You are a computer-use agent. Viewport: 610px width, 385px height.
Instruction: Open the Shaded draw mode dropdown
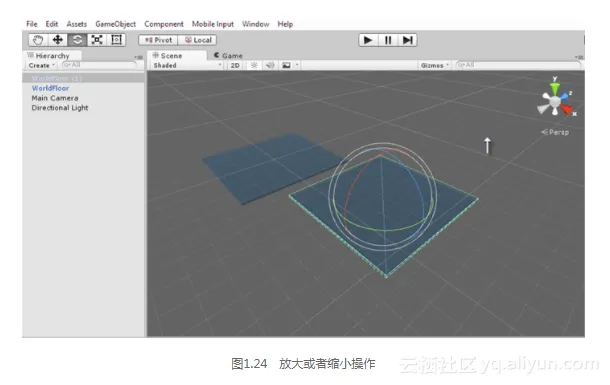[187, 65]
